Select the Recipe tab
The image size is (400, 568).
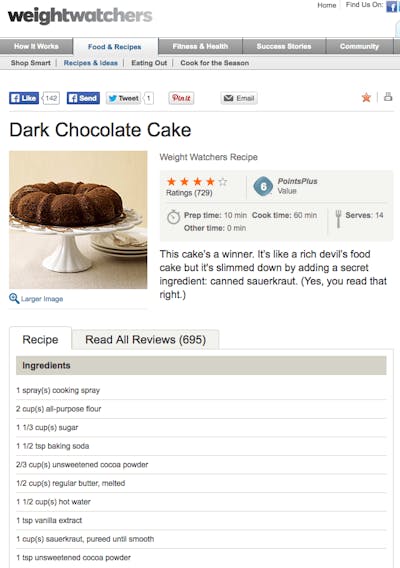(x=40, y=339)
